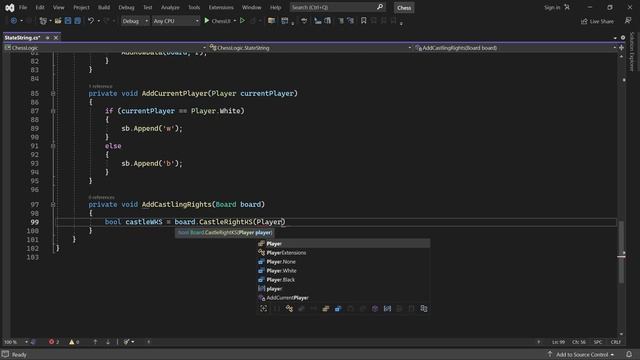The image size is (640, 360).
Task: Toggle the namespaces filter in IntelliSense
Action: pyautogui.click(x=277, y=309)
